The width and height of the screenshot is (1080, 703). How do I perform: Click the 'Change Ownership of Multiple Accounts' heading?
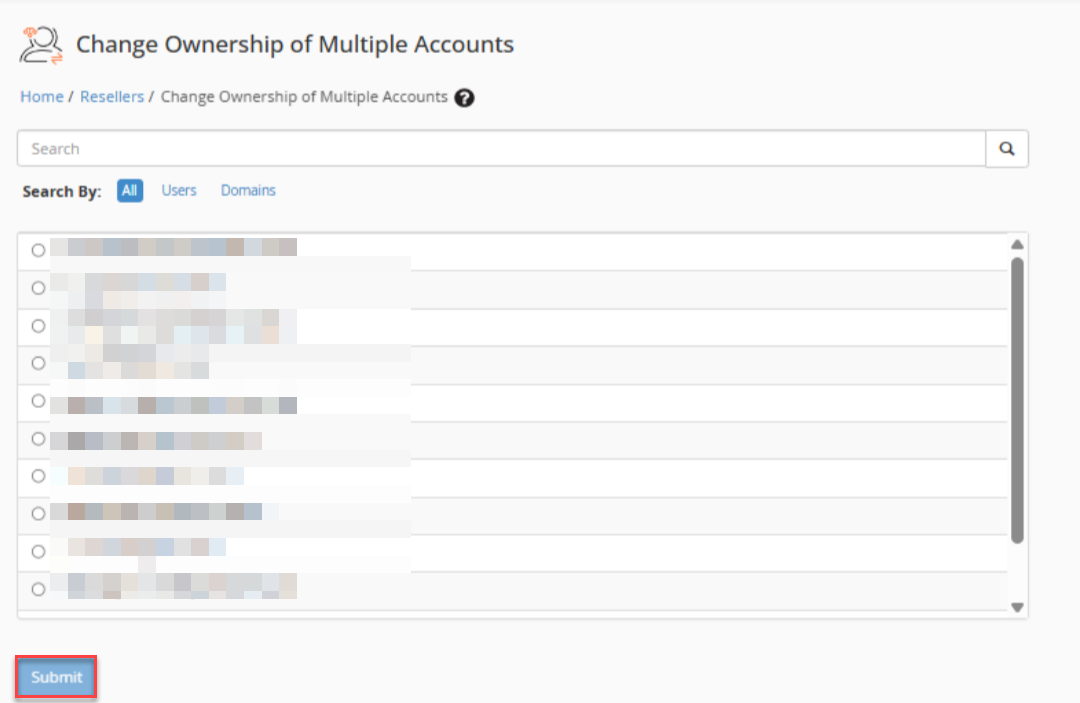(x=295, y=45)
